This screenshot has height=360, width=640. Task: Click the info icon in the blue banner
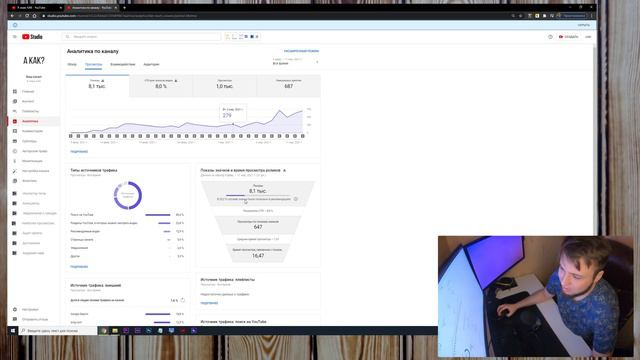(15, 25)
